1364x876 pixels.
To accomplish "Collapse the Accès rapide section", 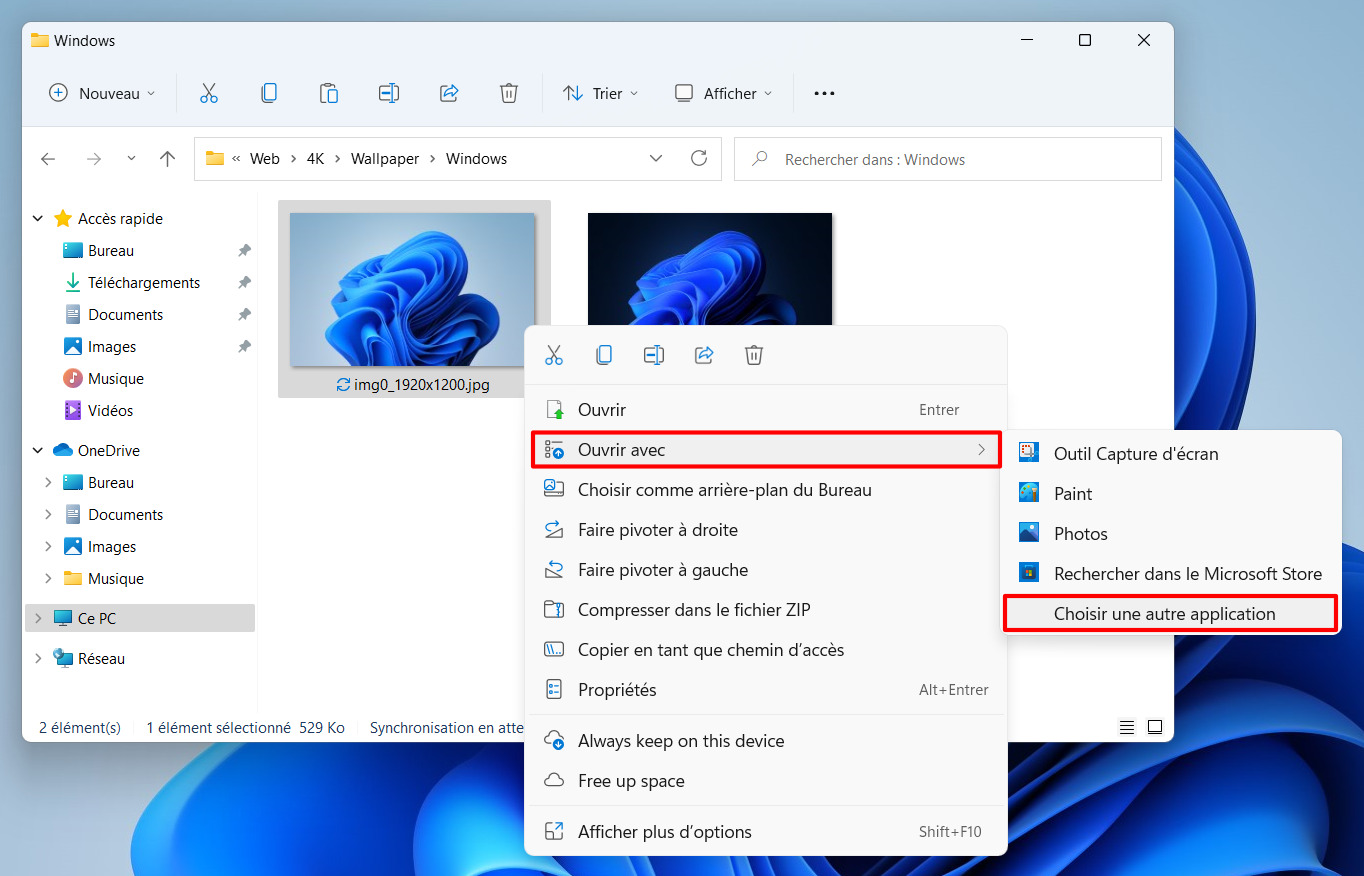I will 38,219.
